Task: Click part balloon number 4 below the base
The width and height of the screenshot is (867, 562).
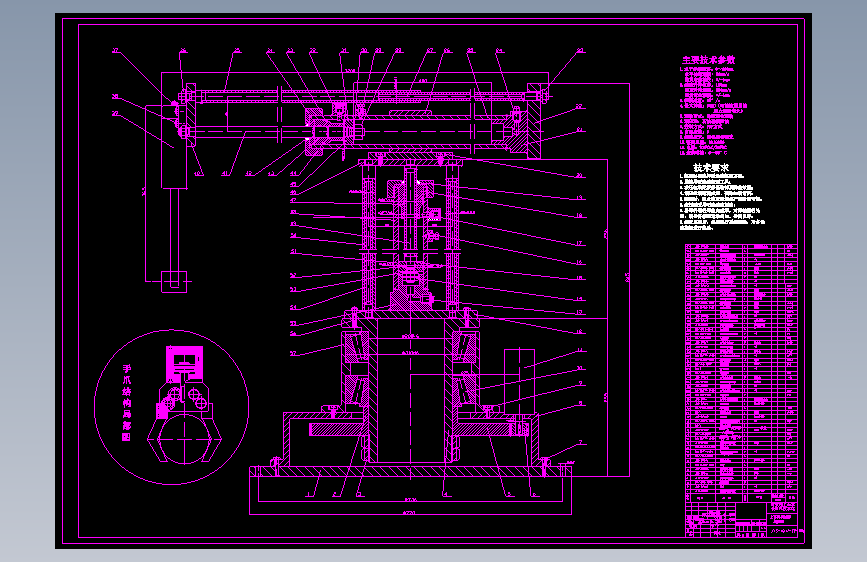Action: coord(446,494)
